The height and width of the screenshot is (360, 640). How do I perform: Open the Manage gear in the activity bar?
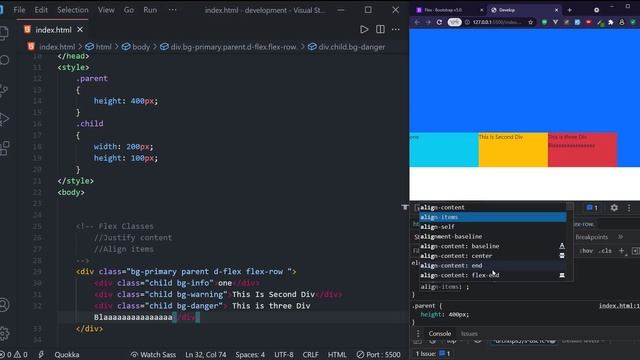tap(4, 333)
